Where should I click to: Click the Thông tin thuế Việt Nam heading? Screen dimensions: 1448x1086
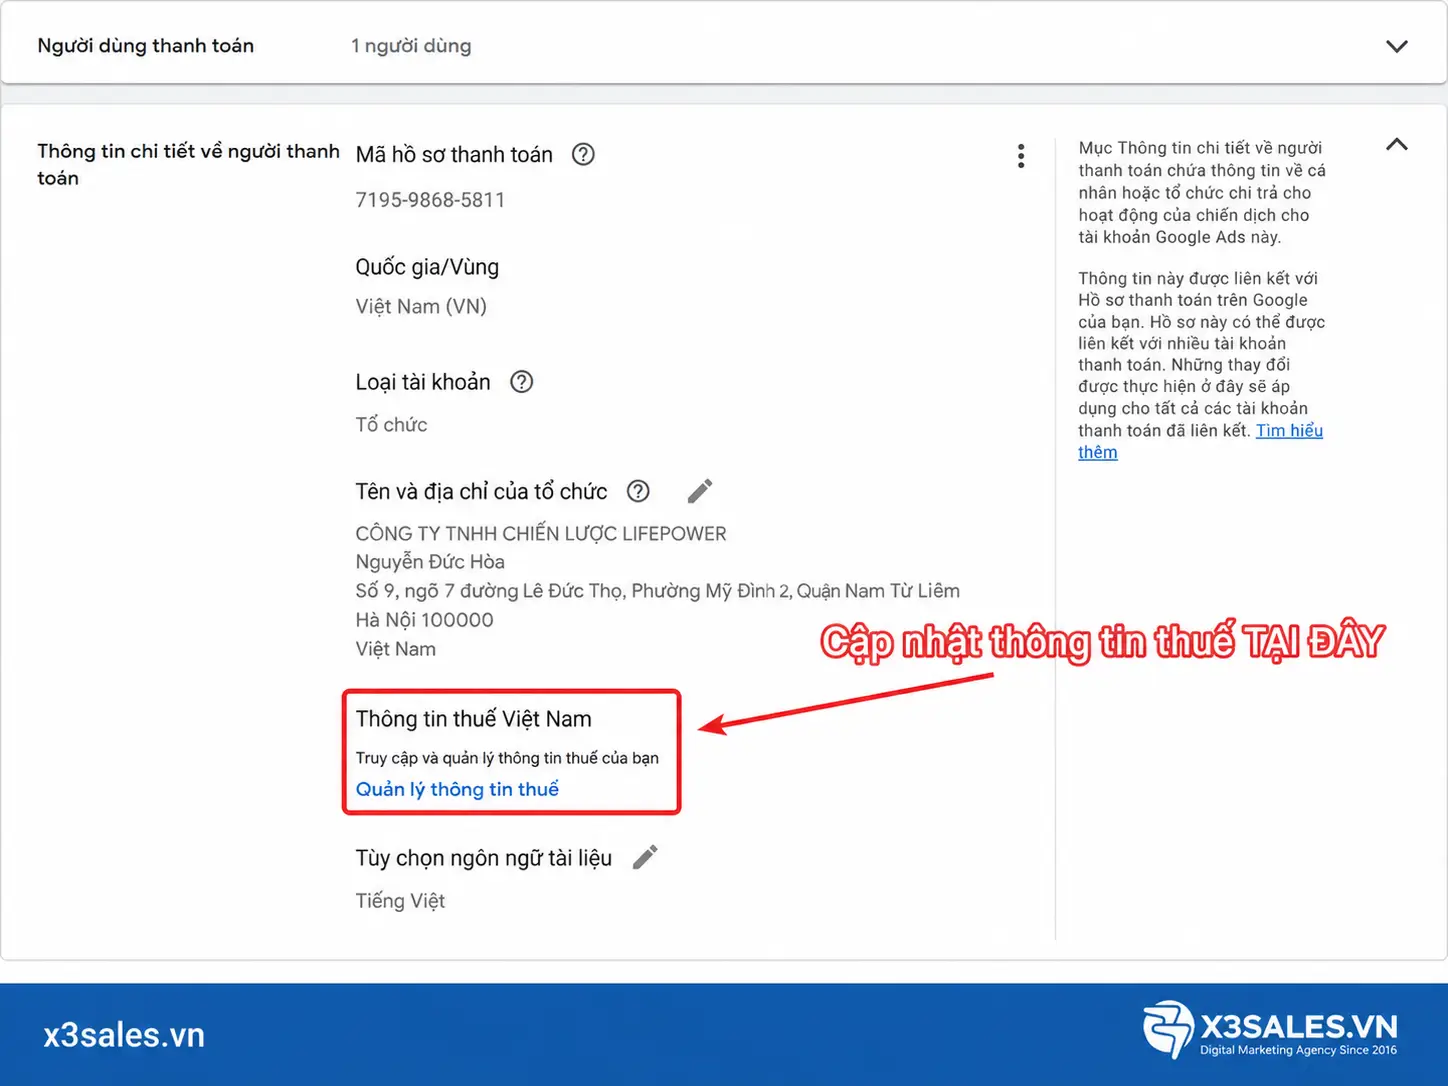(x=473, y=719)
